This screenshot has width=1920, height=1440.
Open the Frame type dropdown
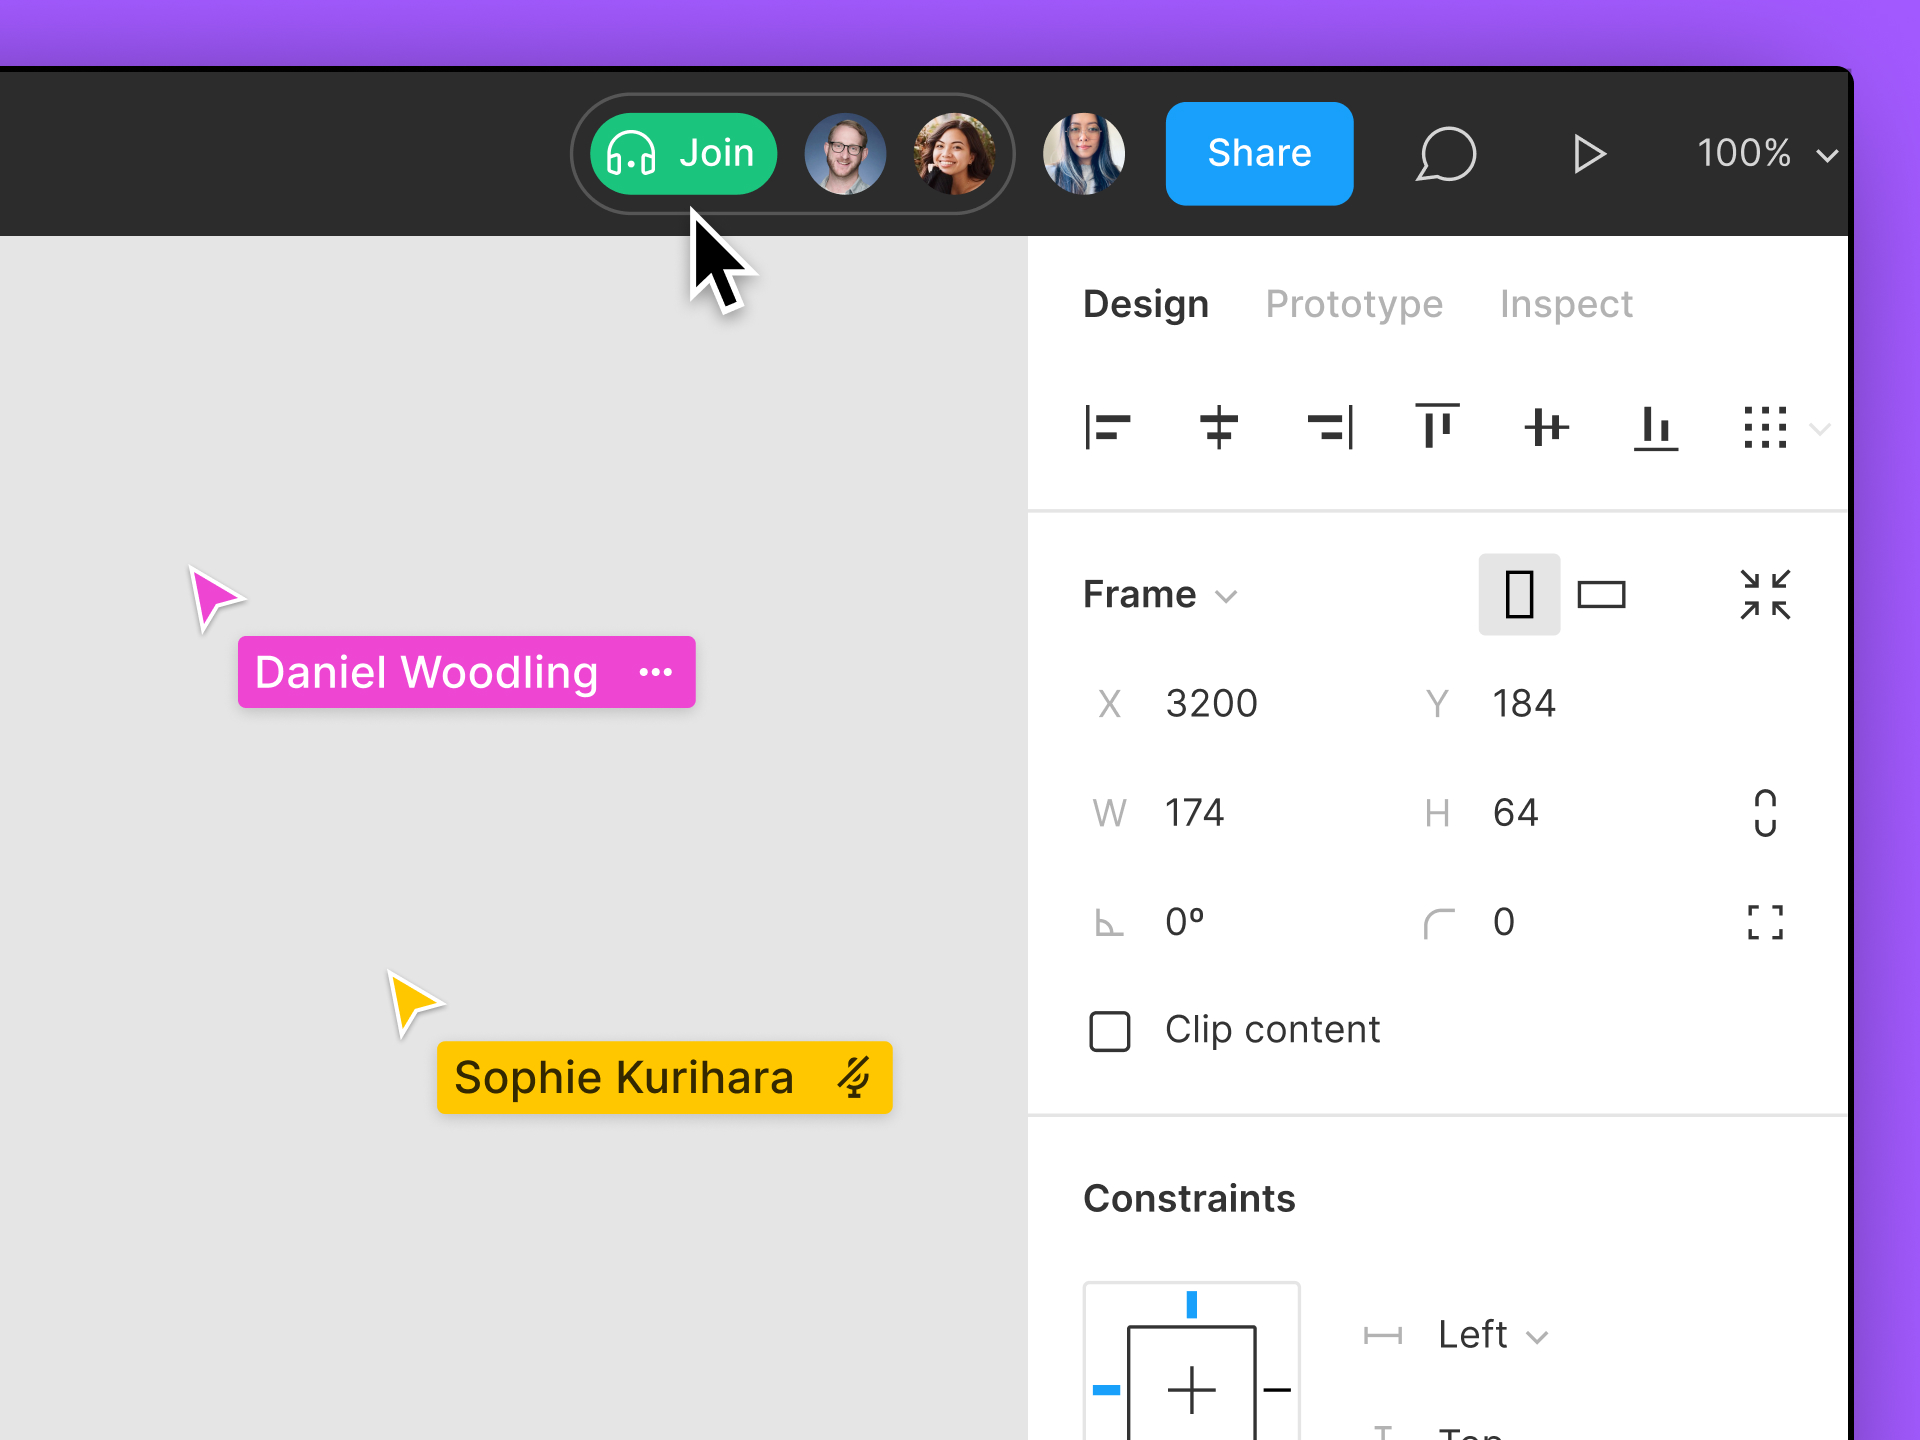tap(1160, 594)
